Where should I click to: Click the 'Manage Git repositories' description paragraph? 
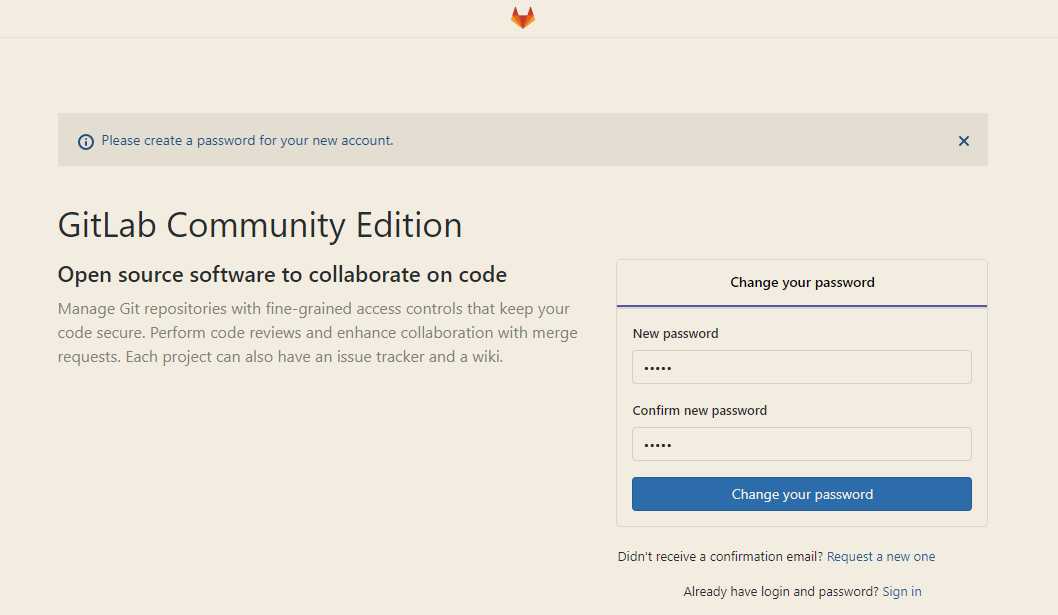318,333
